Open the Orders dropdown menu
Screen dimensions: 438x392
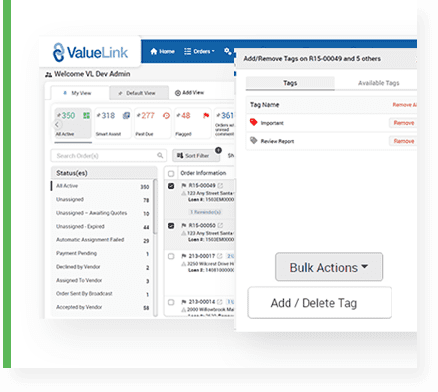(x=199, y=51)
